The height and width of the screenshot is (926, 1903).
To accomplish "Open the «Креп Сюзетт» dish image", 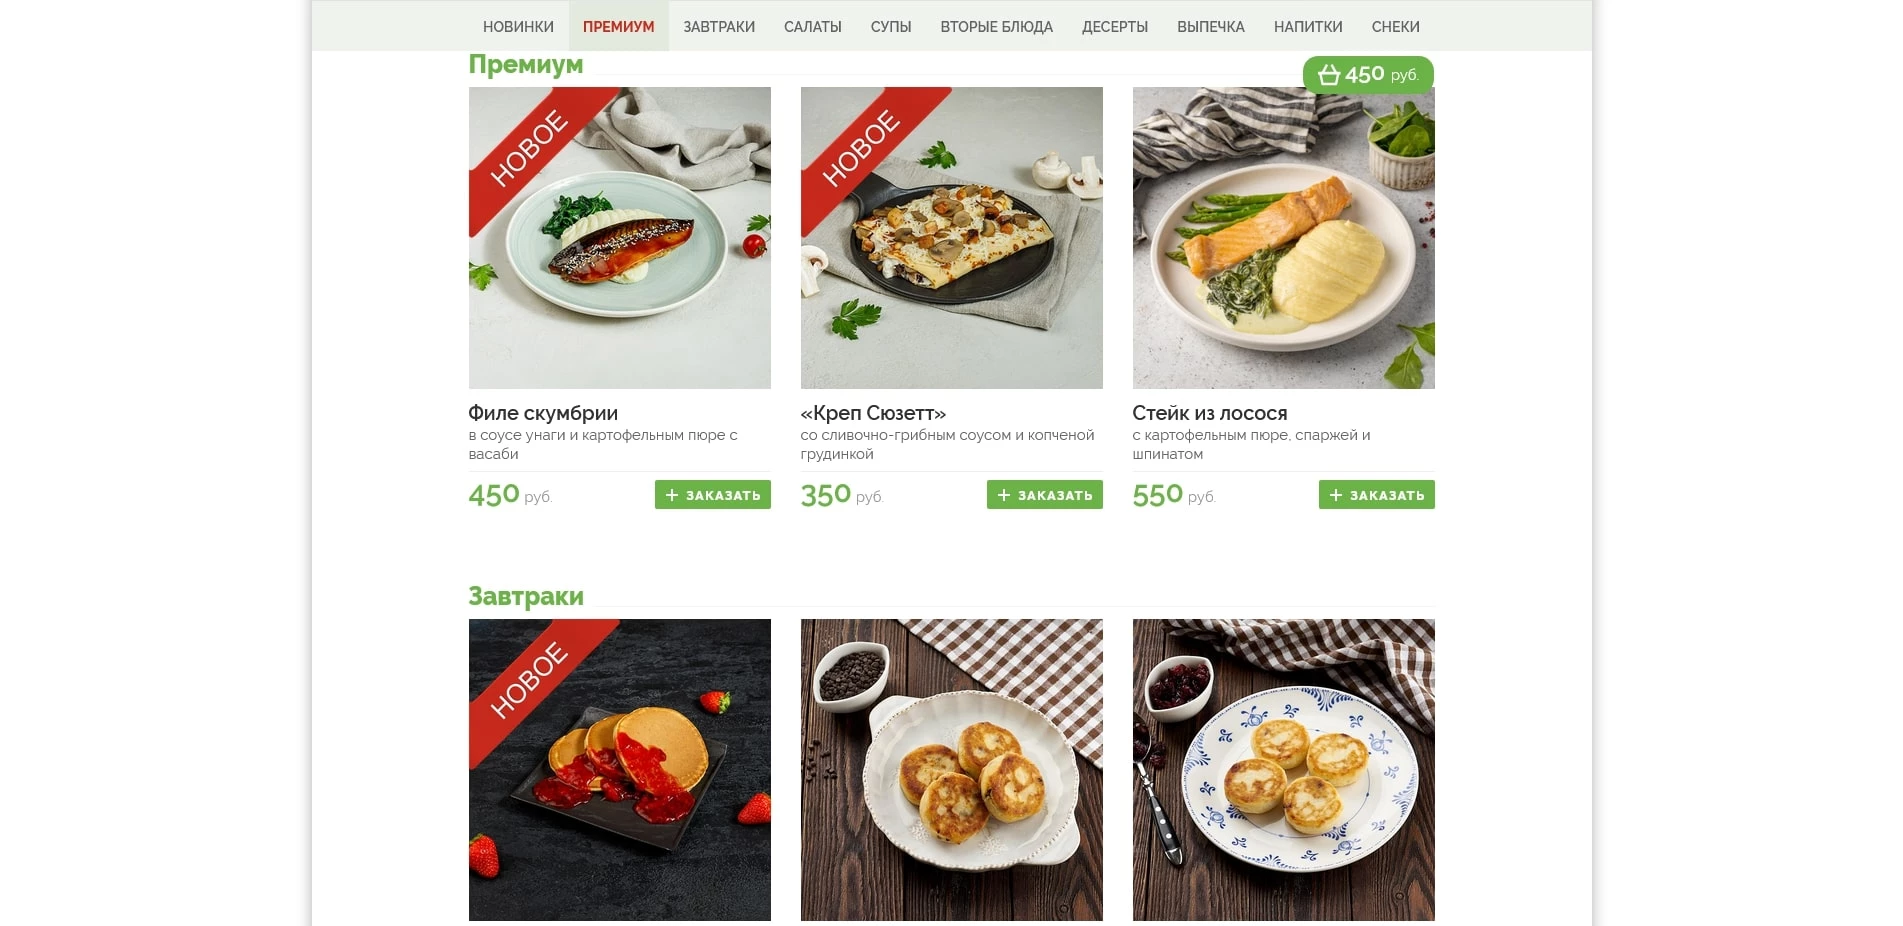I will [952, 238].
